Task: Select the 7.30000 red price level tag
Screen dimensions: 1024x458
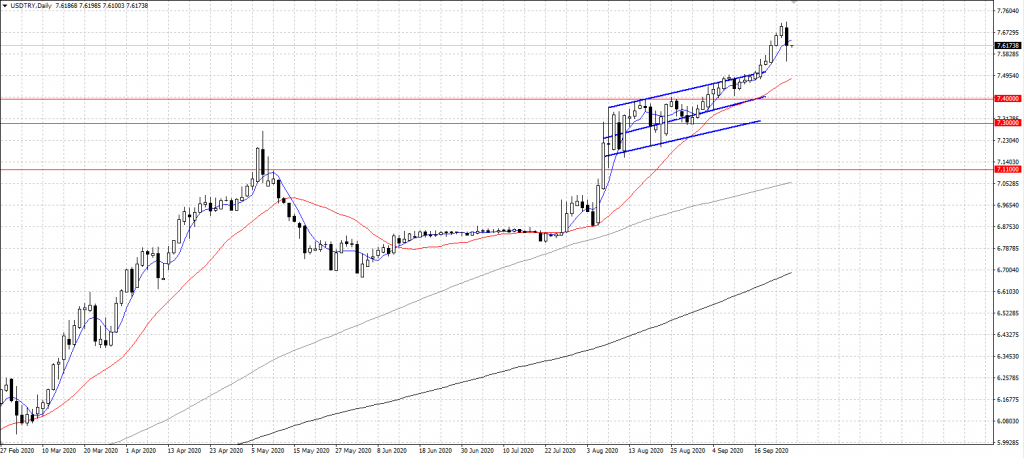Action: click(1008, 122)
